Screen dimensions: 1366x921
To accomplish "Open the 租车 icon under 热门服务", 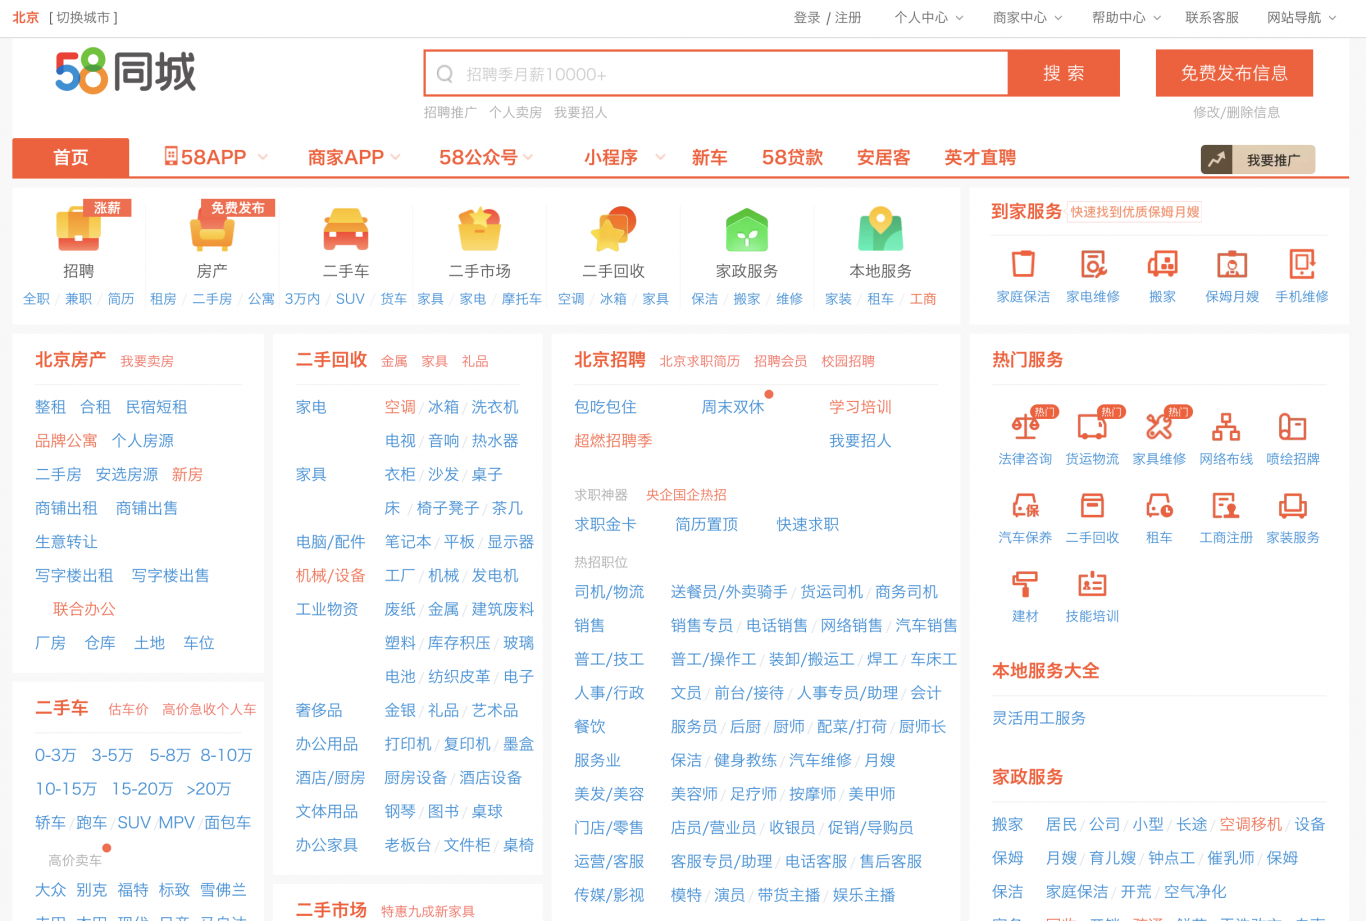I will click(x=1159, y=505).
